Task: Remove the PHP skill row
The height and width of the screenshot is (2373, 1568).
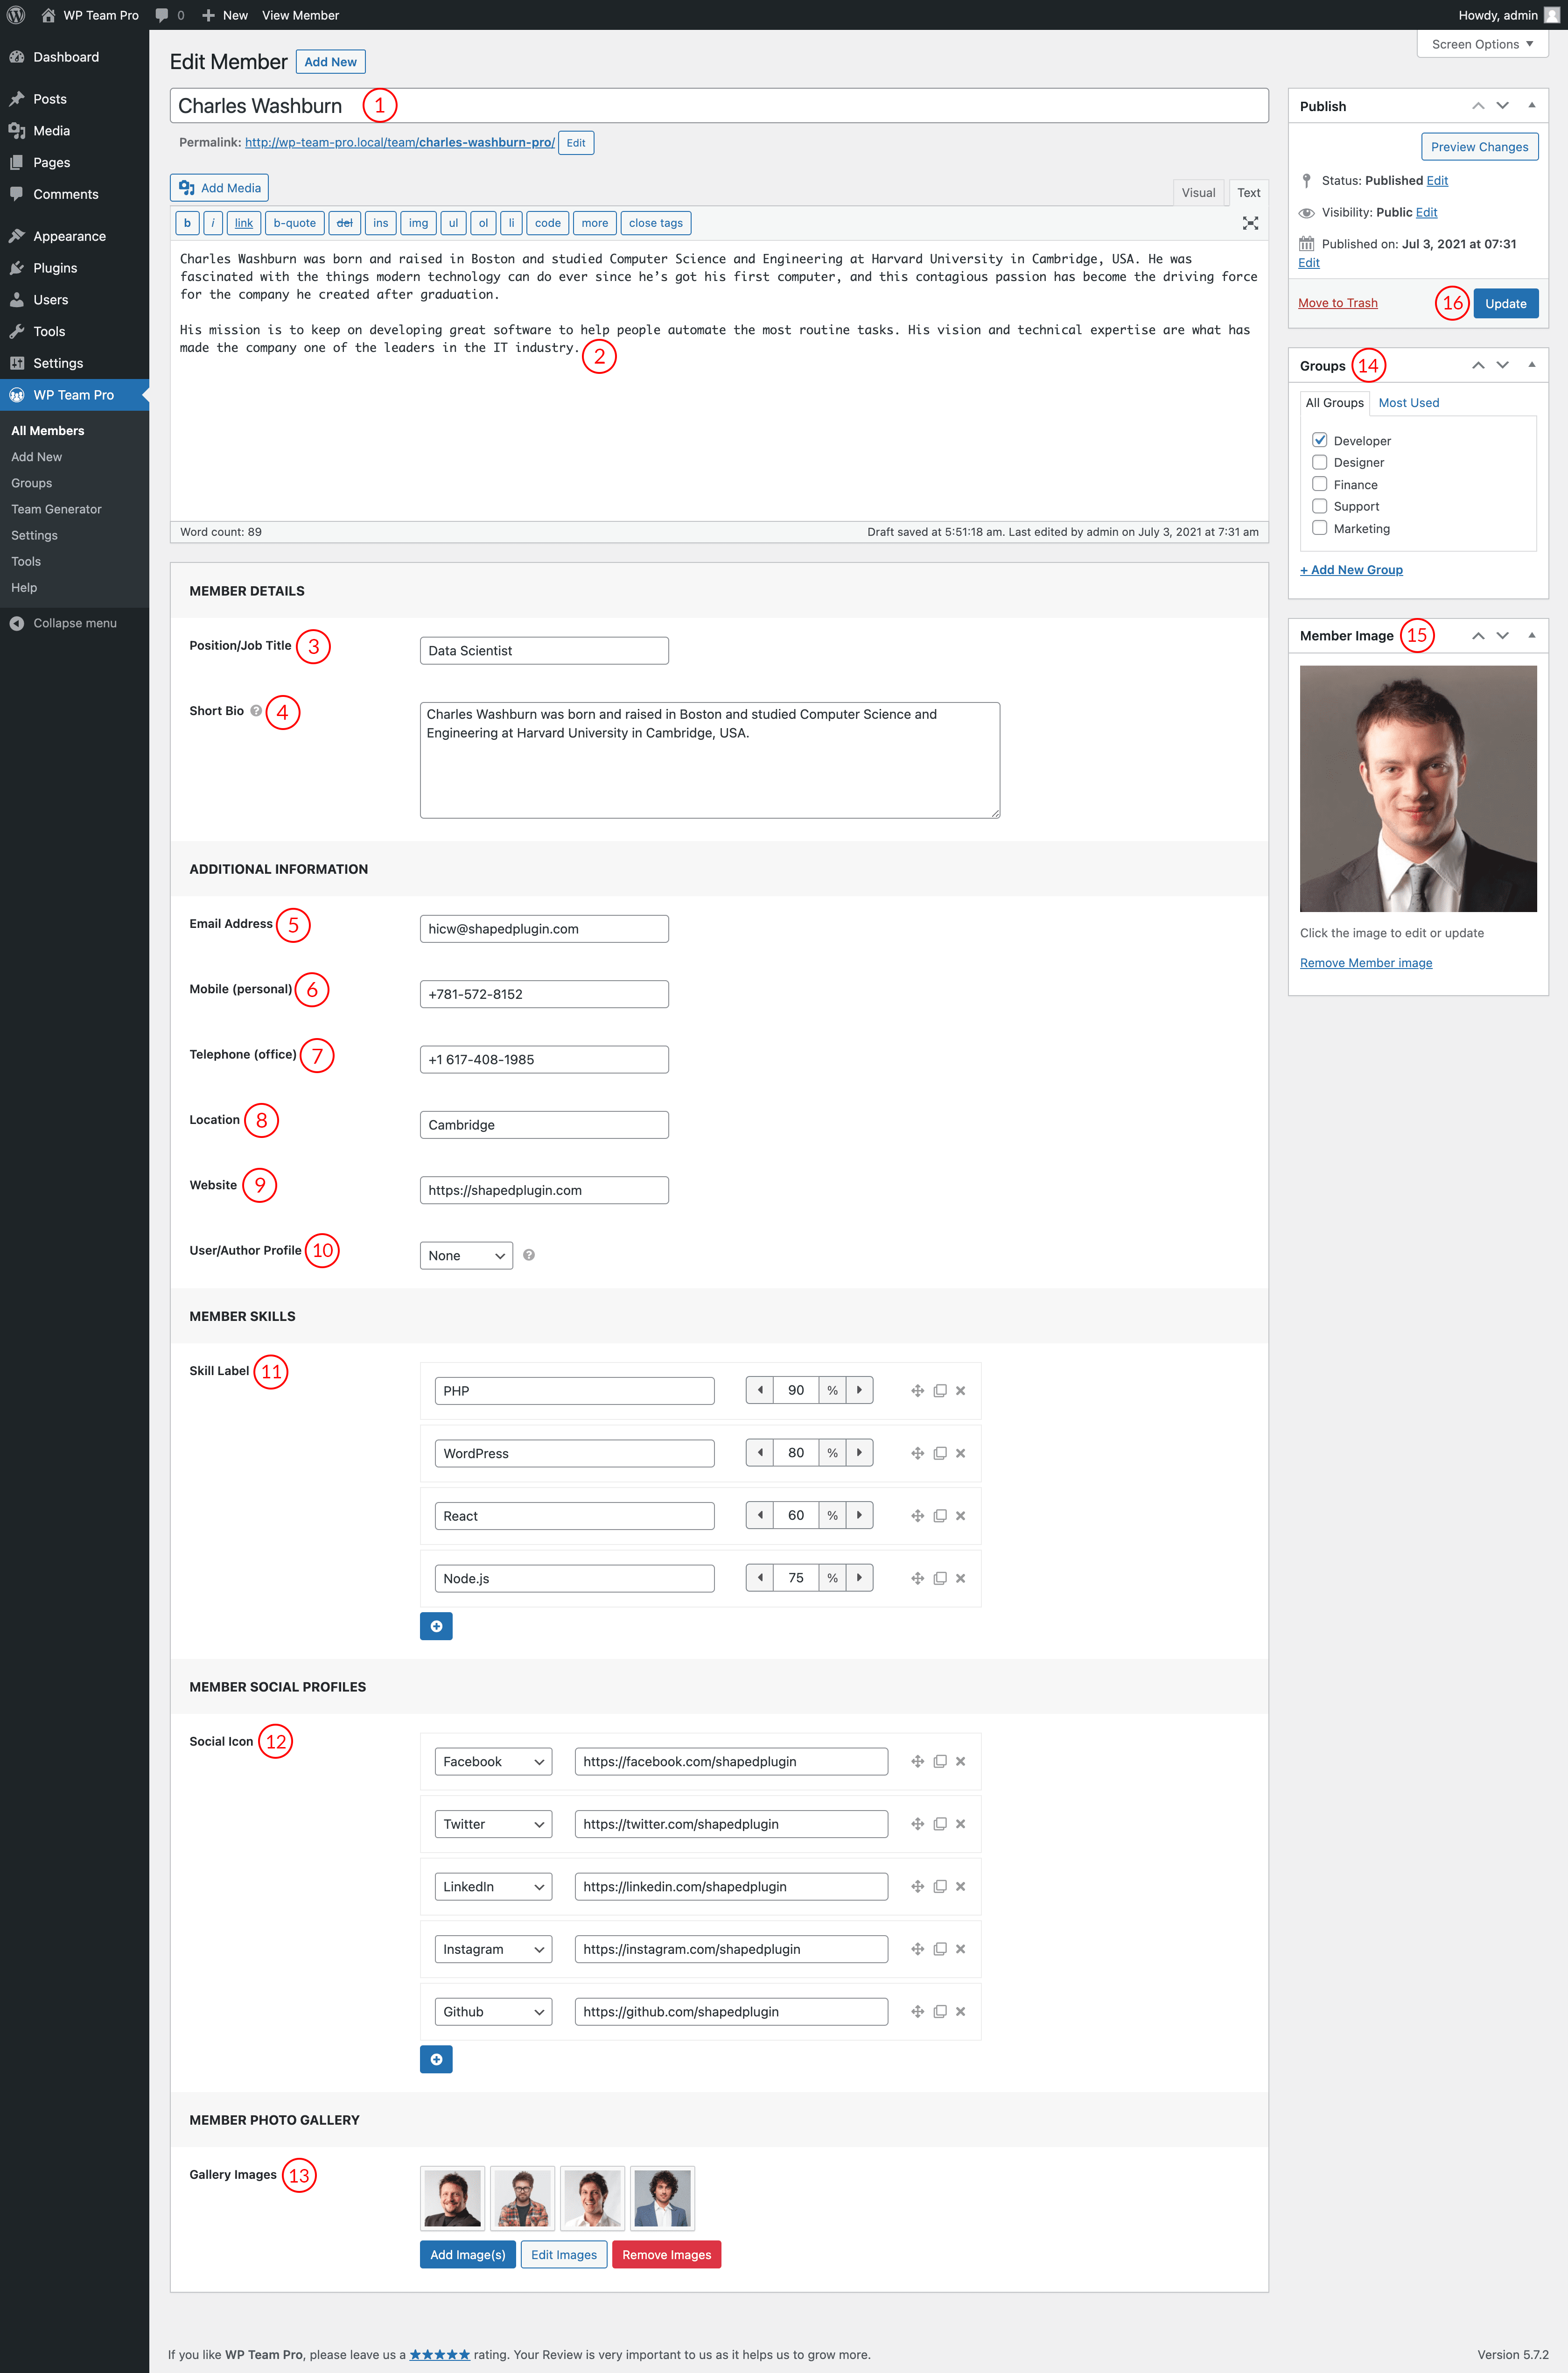Action: pyautogui.click(x=960, y=1391)
